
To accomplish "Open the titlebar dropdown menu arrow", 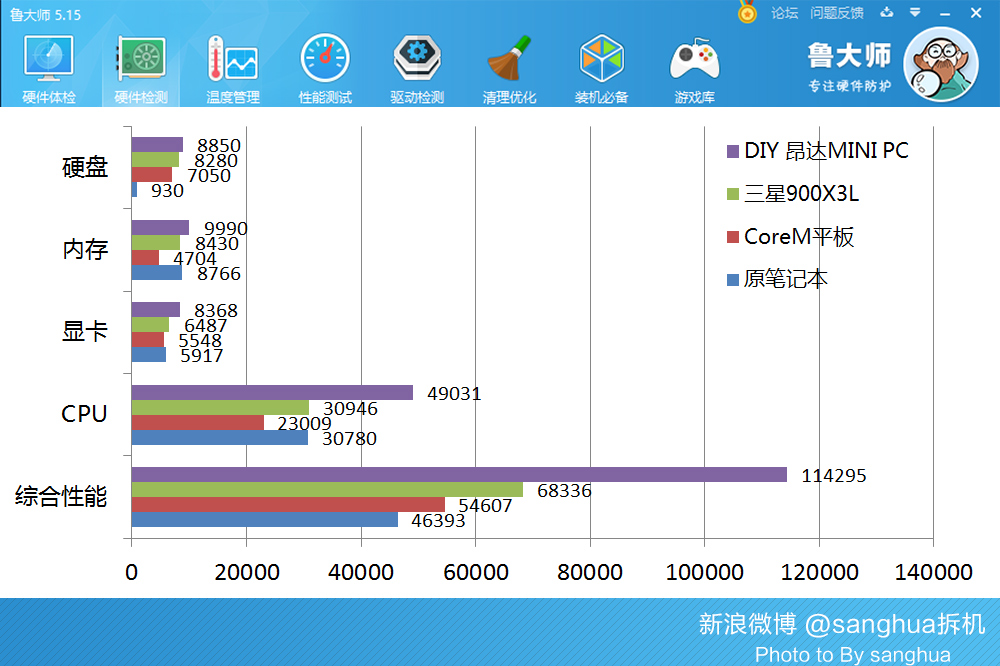I will (913, 13).
